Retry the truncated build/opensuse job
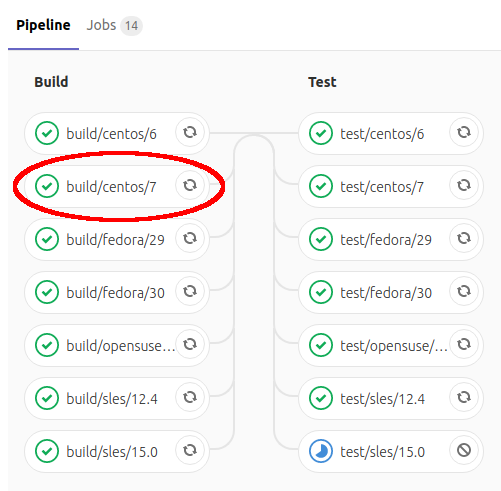Image resolution: width=501 pixels, height=491 pixels. point(190,345)
